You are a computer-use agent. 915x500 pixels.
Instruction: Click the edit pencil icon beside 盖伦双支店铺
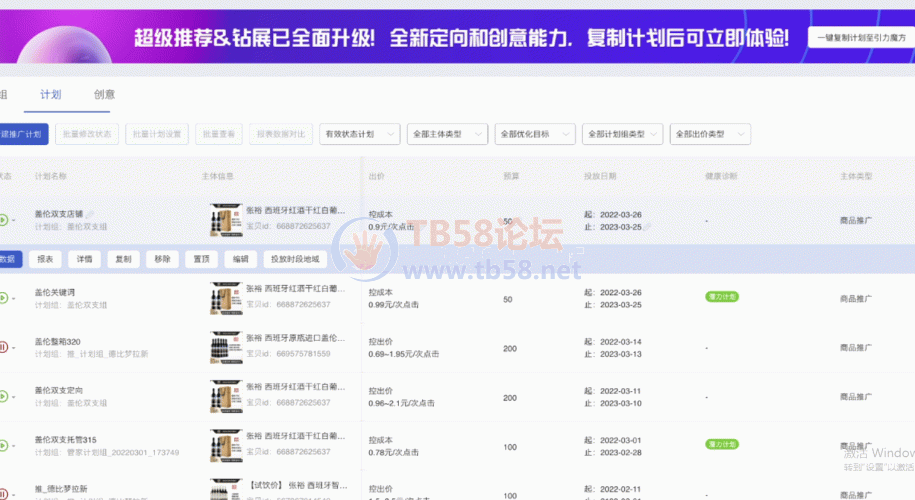click(90, 214)
